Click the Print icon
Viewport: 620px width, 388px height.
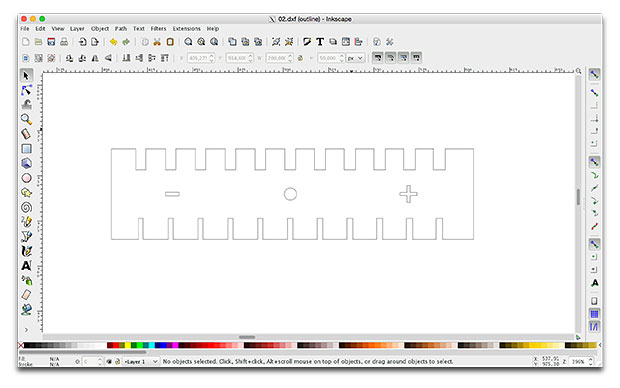tap(64, 42)
